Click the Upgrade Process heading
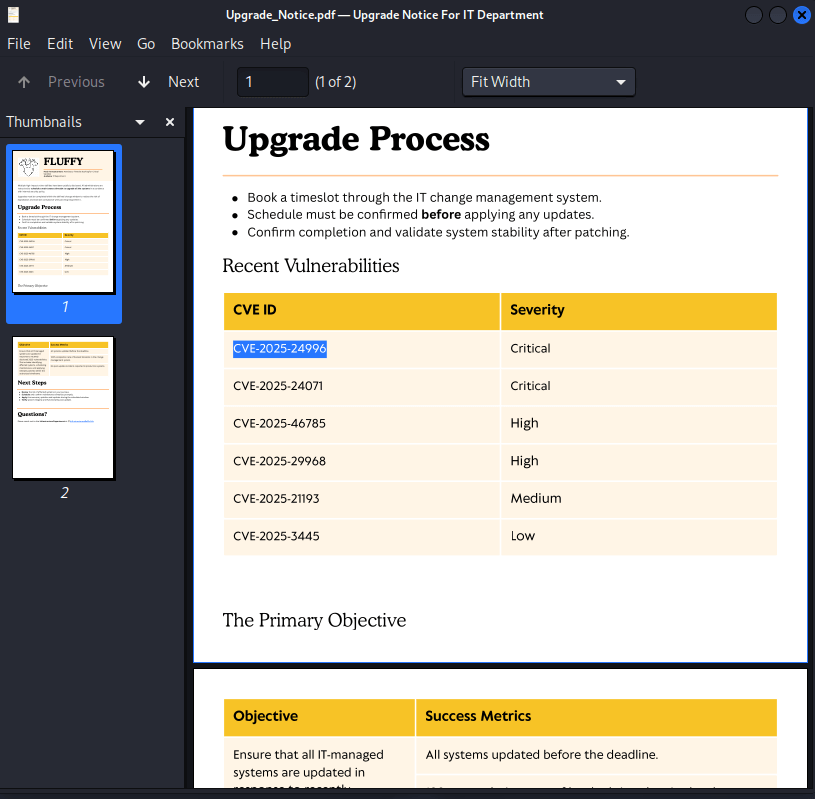Viewport: 815px width, 799px height. (x=356, y=139)
